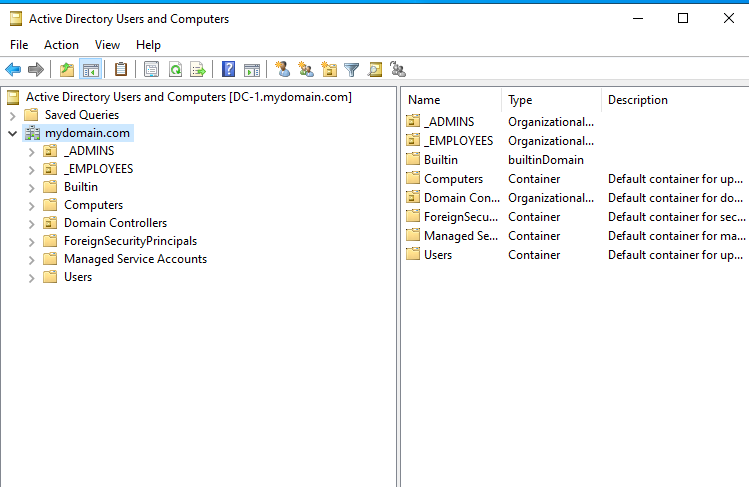Open the Action menu

[61, 45]
